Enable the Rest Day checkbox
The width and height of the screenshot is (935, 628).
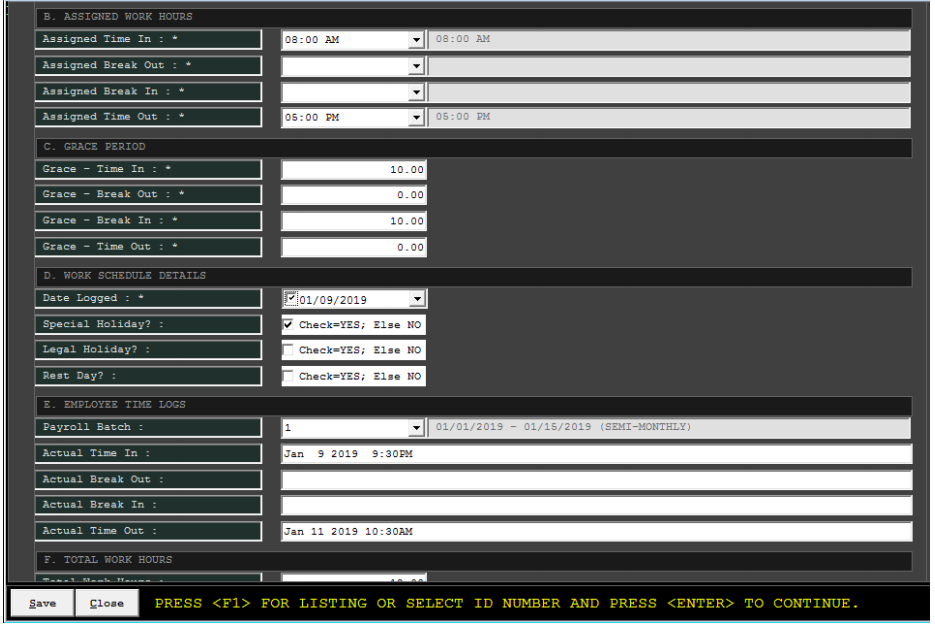click(x=290, y=377)
